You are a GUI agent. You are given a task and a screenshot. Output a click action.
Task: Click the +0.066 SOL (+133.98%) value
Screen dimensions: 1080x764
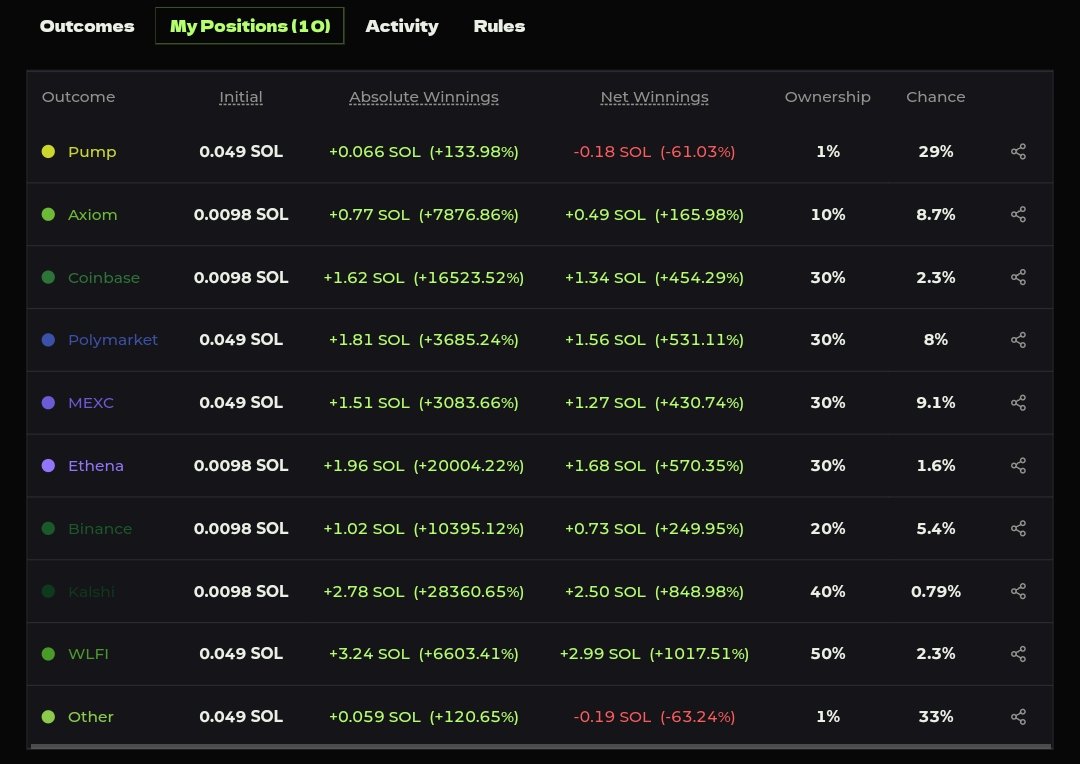[x=424, y=152]
